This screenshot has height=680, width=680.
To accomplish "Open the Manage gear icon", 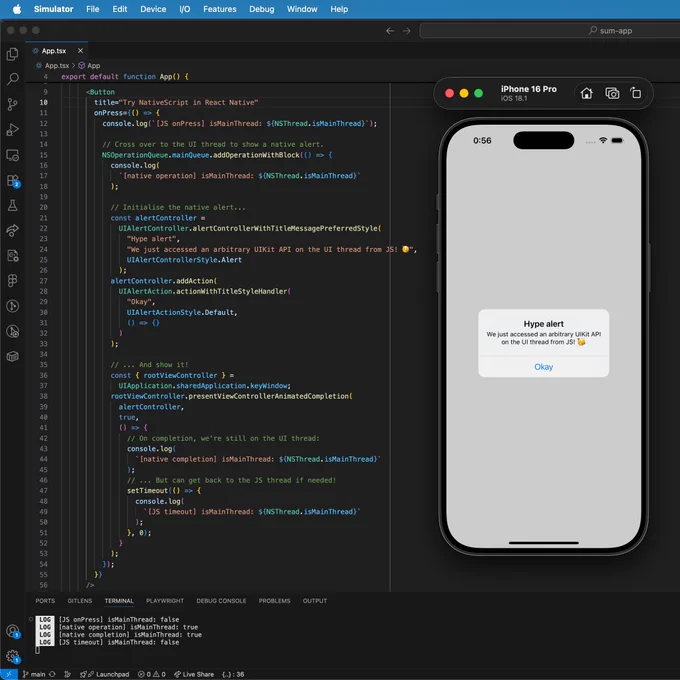I will pyautogui.click(x=13, y=656).
